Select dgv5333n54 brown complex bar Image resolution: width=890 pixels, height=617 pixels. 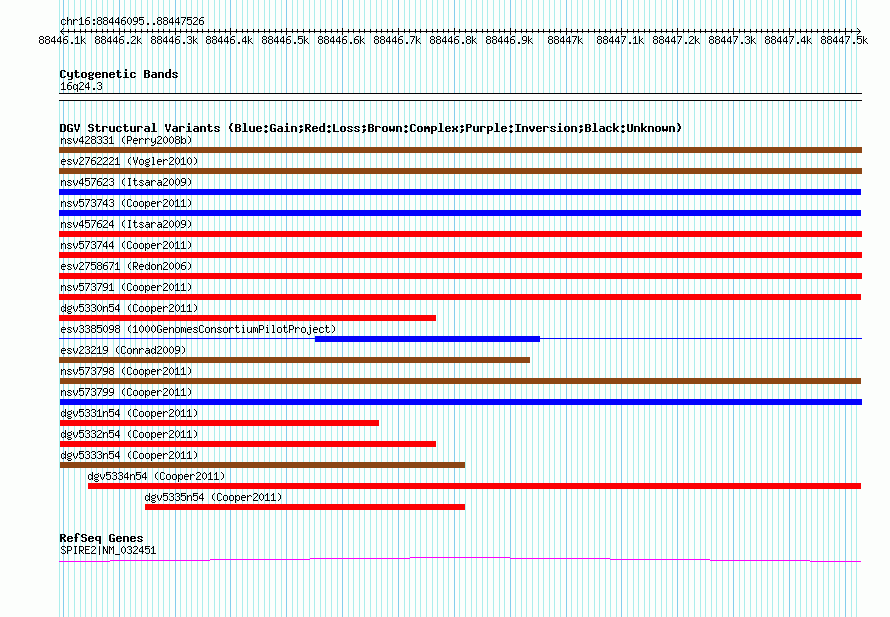tap(262, 465)
